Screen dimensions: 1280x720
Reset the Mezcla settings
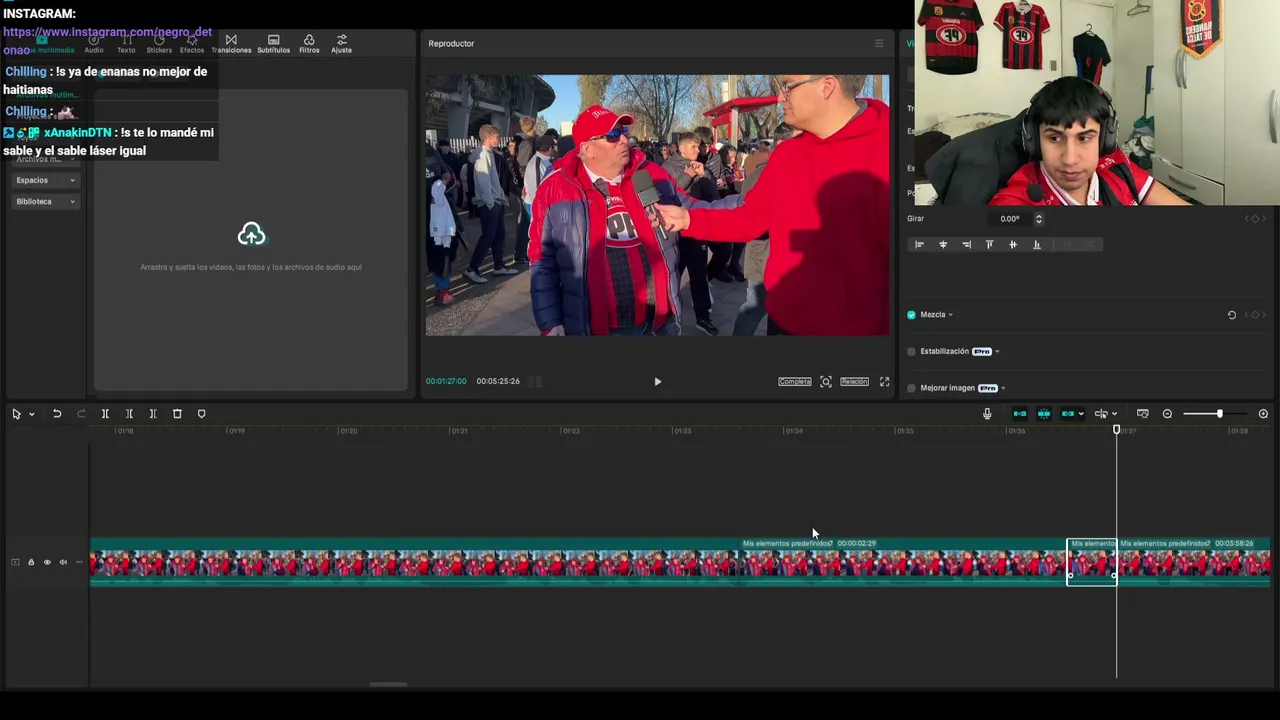[1232, 315]
